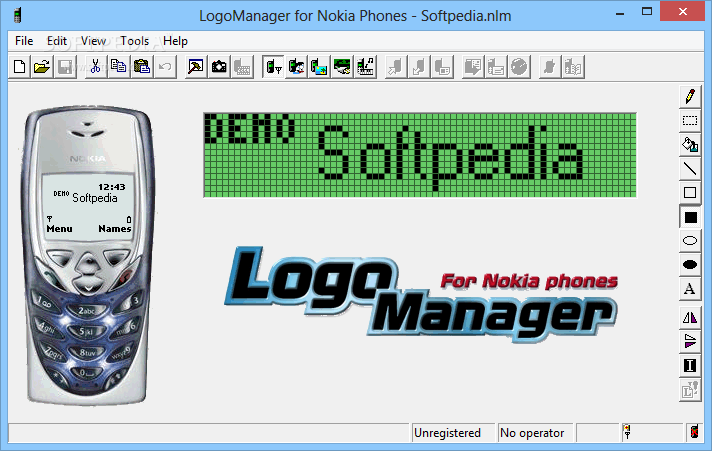
Task: Open the Tools menu
Action: pyautogui.click(x=135, y=41)
